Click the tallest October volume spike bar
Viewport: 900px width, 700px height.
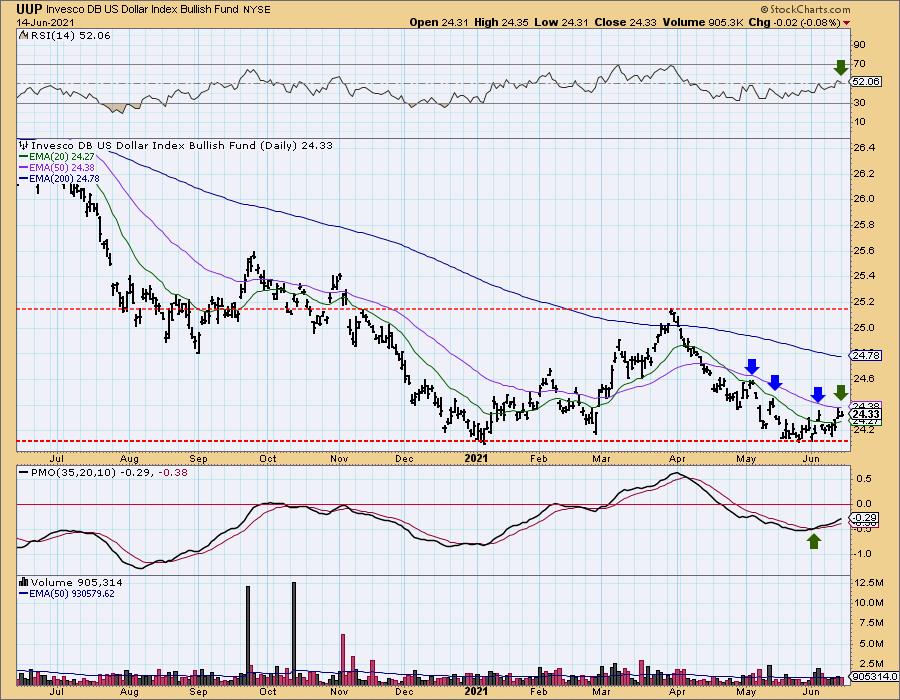coord(294,633)
